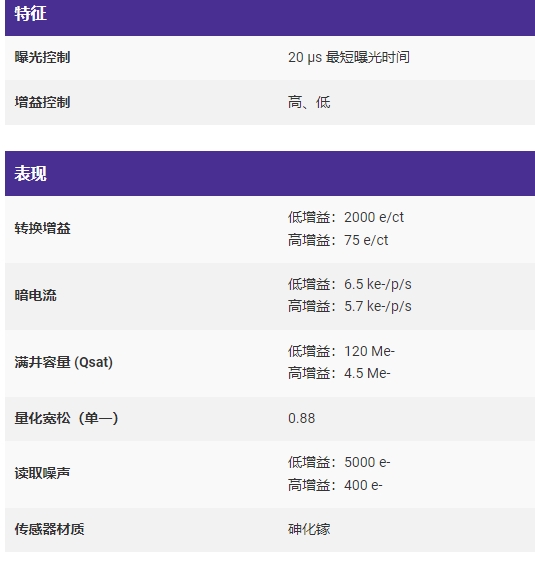The width and height of the screenshot is (535, 570).
Task: Click 高增益: 4.5 Me- value
Action: pyautogui.click(x=339, y=373)
